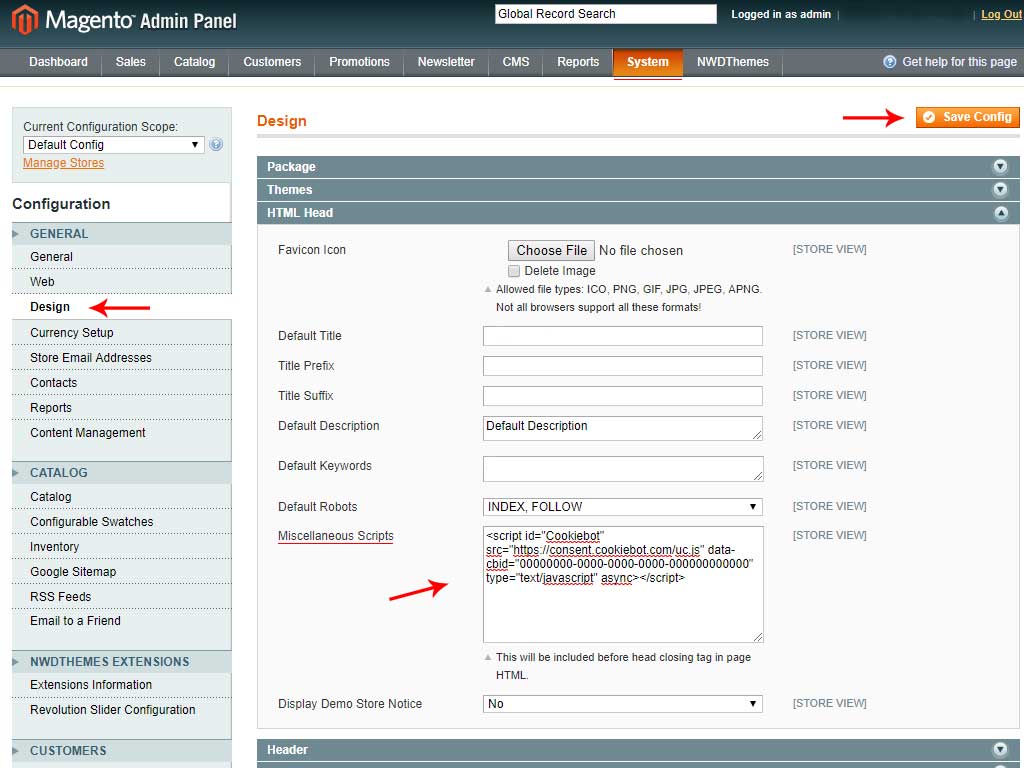Tick the Delete Image checkbox
1024x768 pixels.
[514, 270]
